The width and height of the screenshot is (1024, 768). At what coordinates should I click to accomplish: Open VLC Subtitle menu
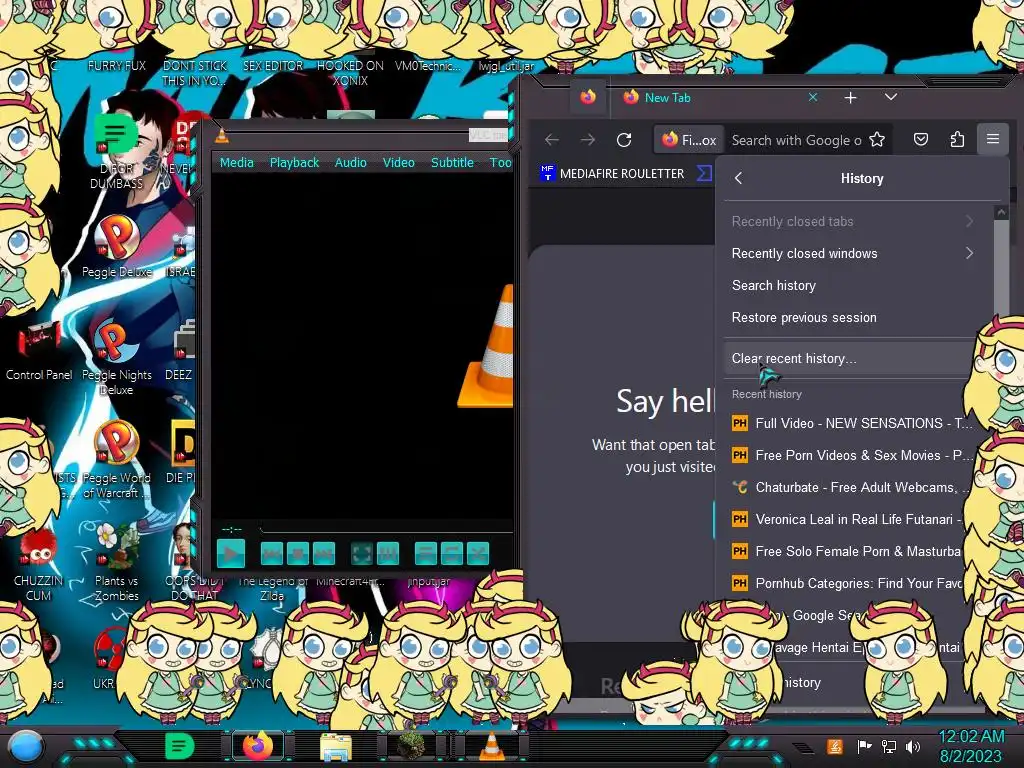(x=452, y=163)
